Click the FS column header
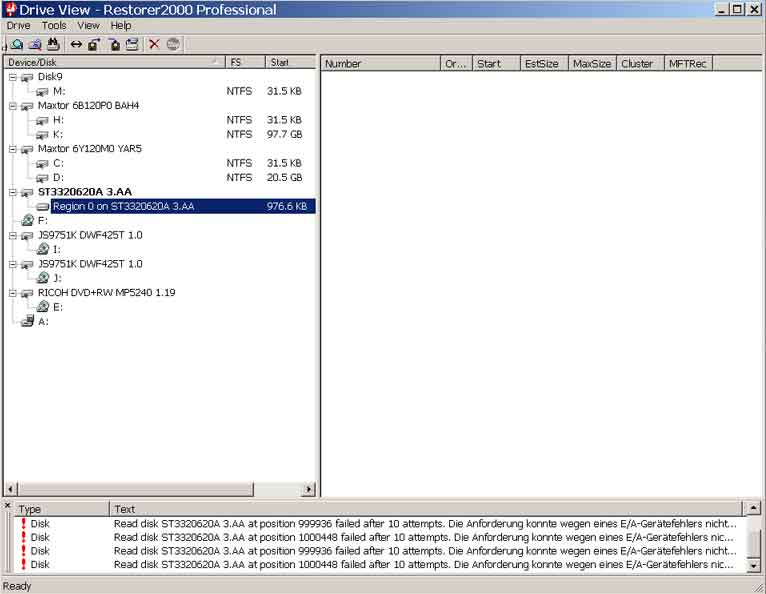 [245, 63]
